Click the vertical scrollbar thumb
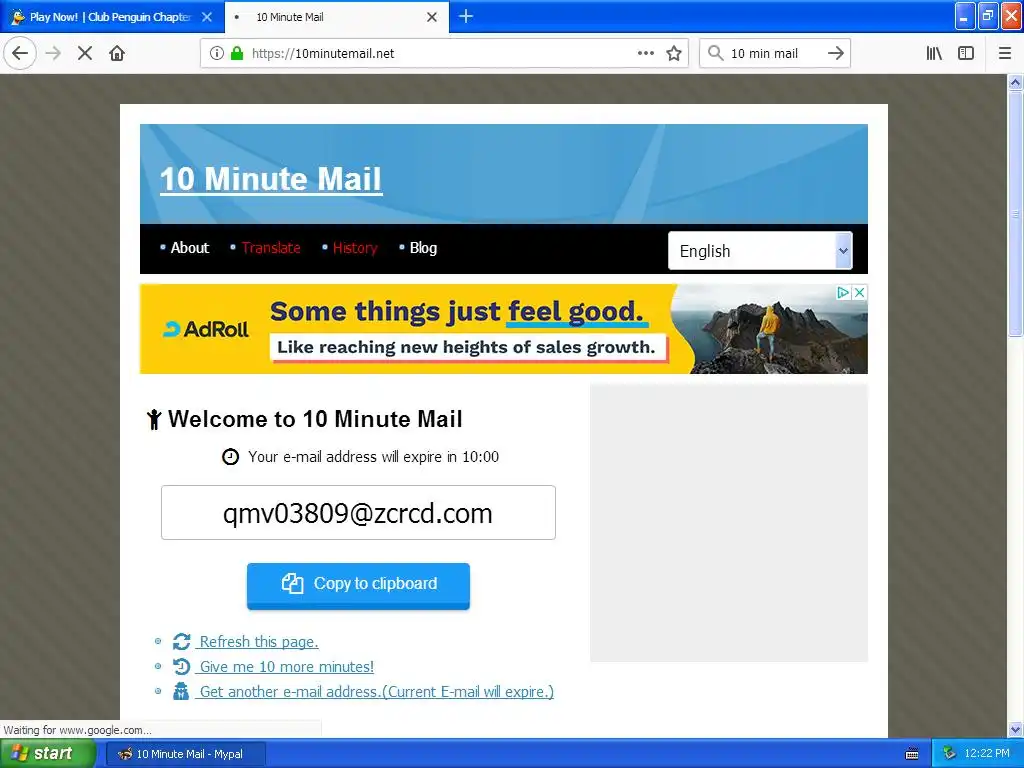Screen dimensions: 1024x768 tap(1015, 214)
